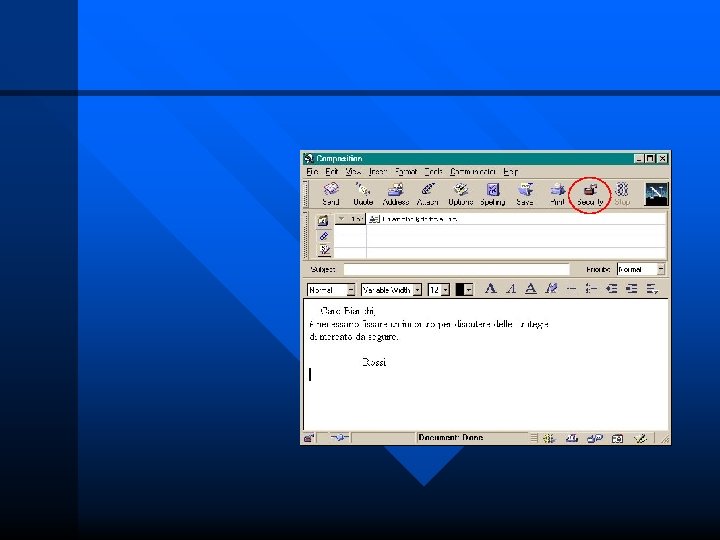Open Navigator from the component bar

[x=549, y=439]
